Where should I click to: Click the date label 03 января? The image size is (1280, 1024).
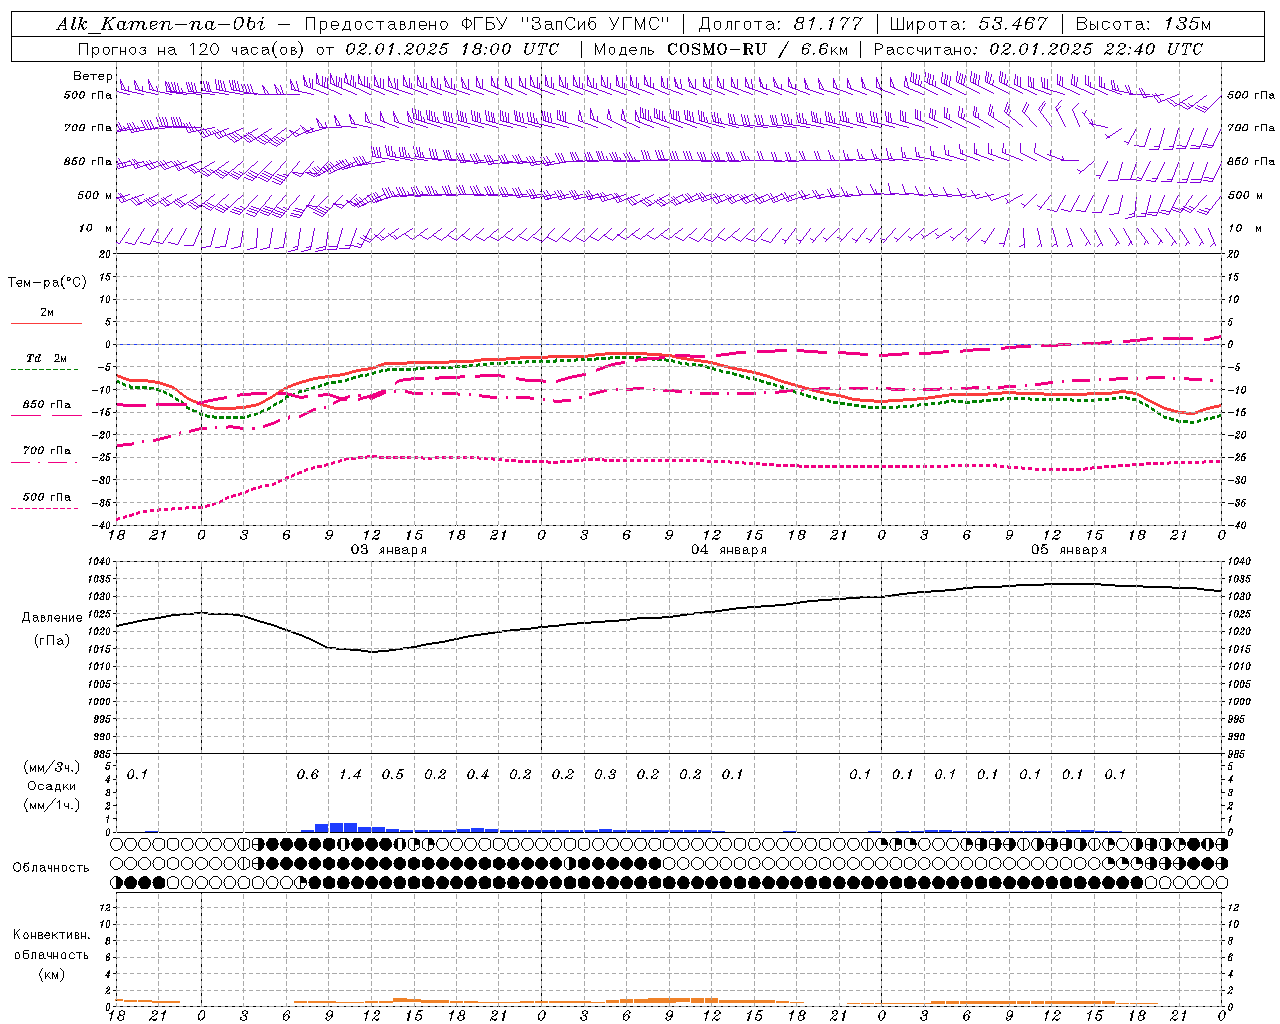pos(388,550)
